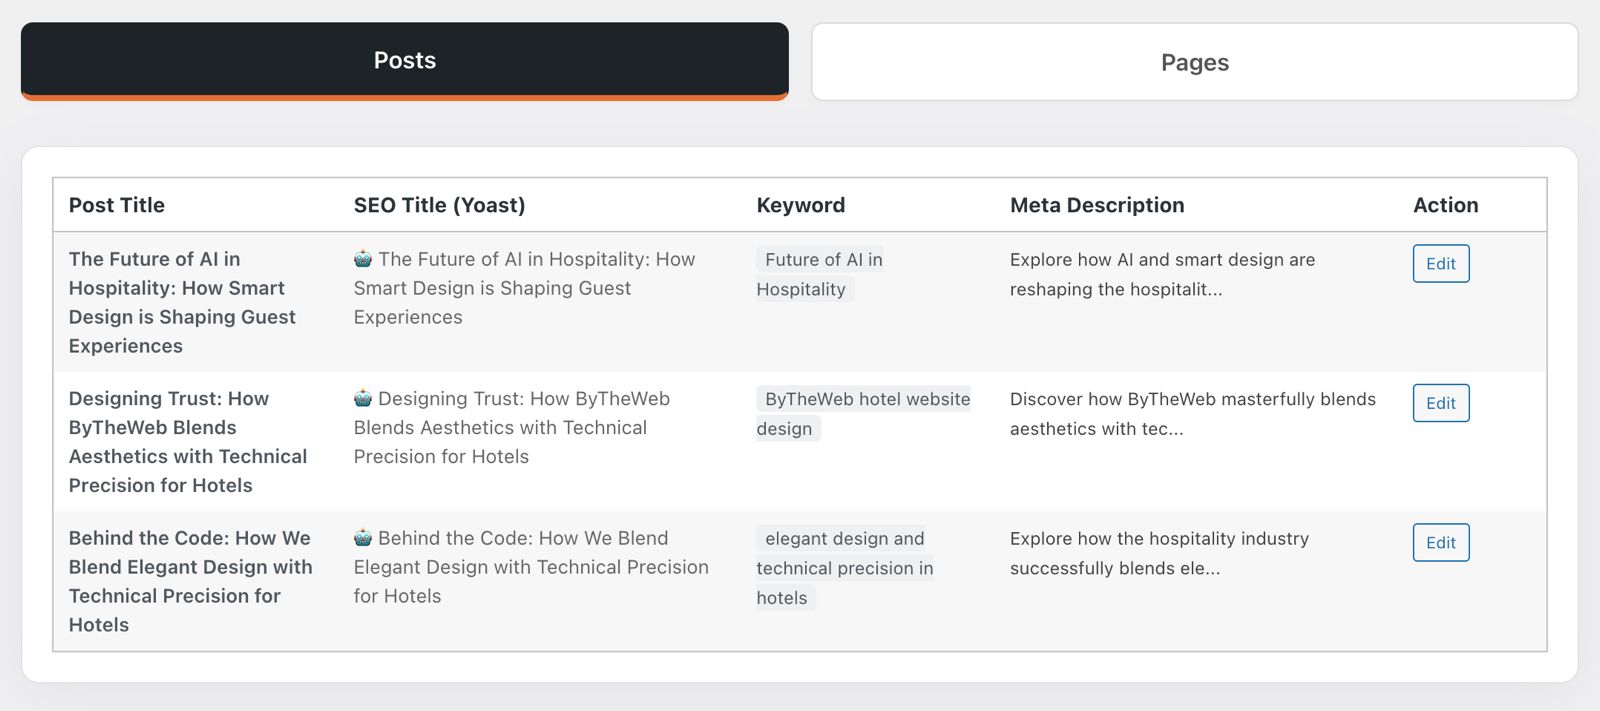Click the 'SEO Title (Yoast)' column header
Image resolution: width=1600 pixels, height=711 pixels.
[x=439, y=205]
